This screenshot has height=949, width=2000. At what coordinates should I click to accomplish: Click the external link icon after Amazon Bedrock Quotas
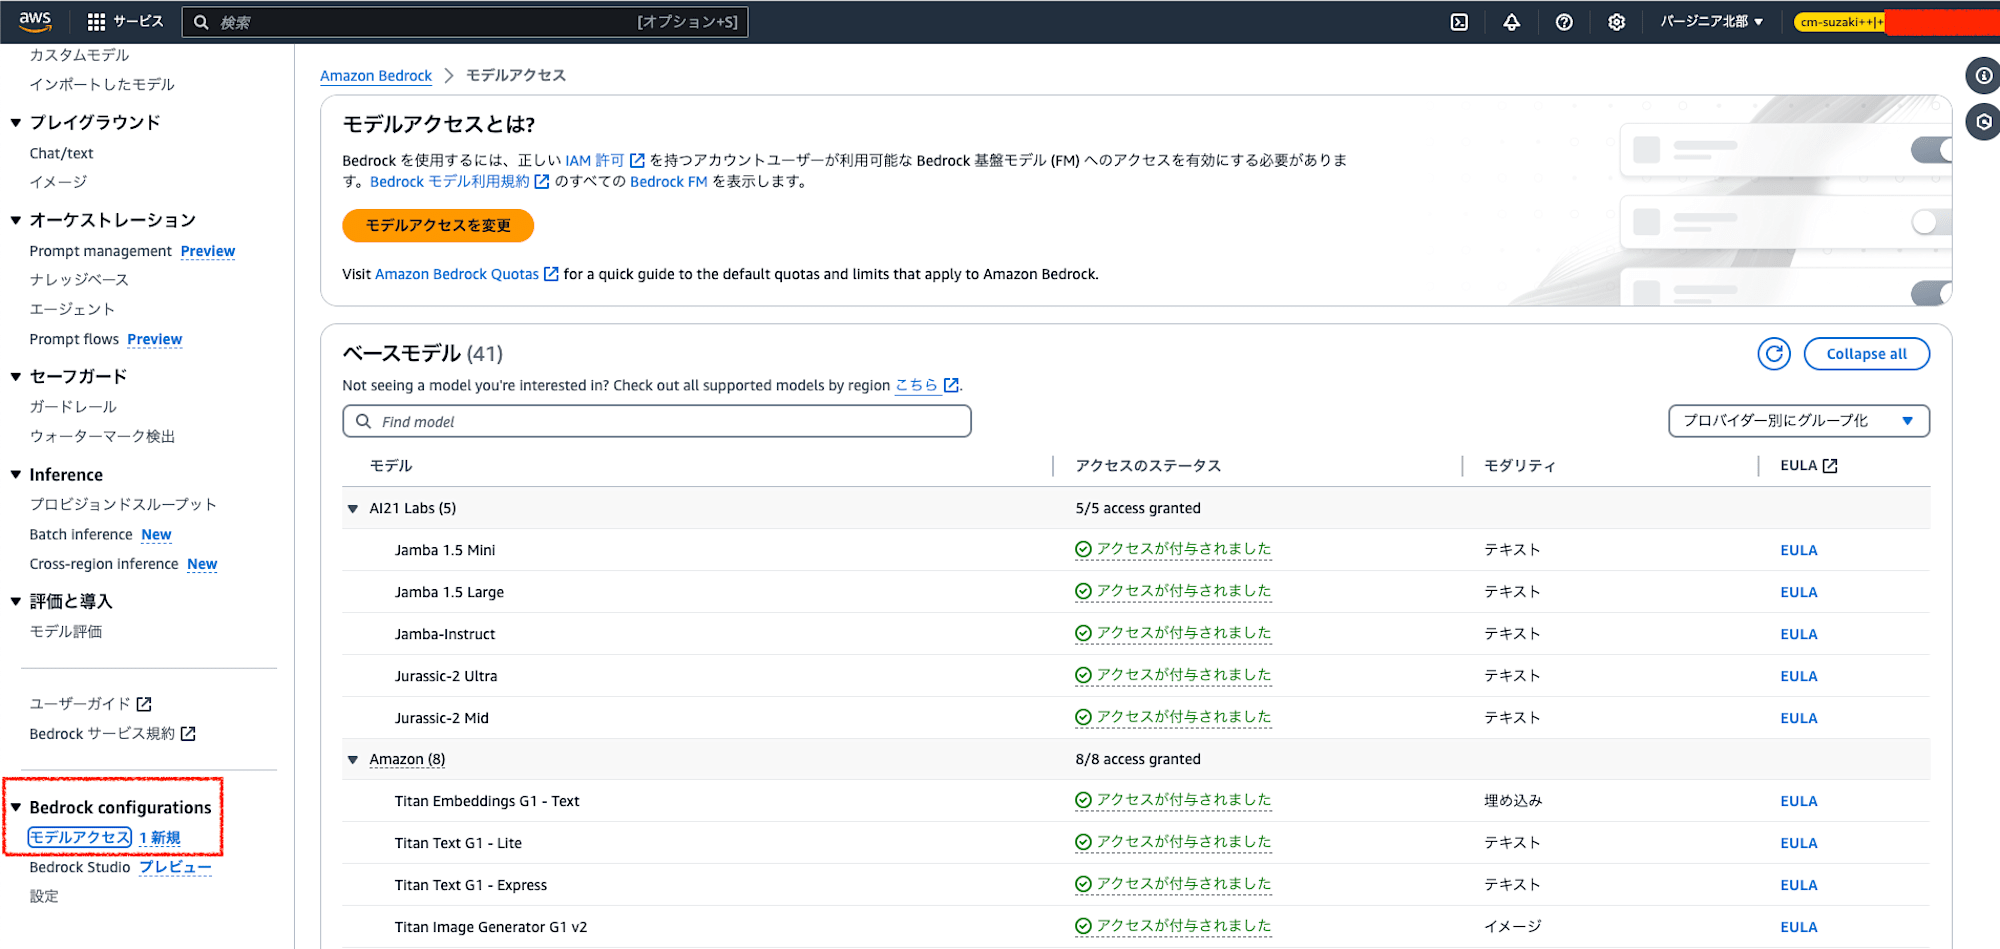tap(551, 274)
